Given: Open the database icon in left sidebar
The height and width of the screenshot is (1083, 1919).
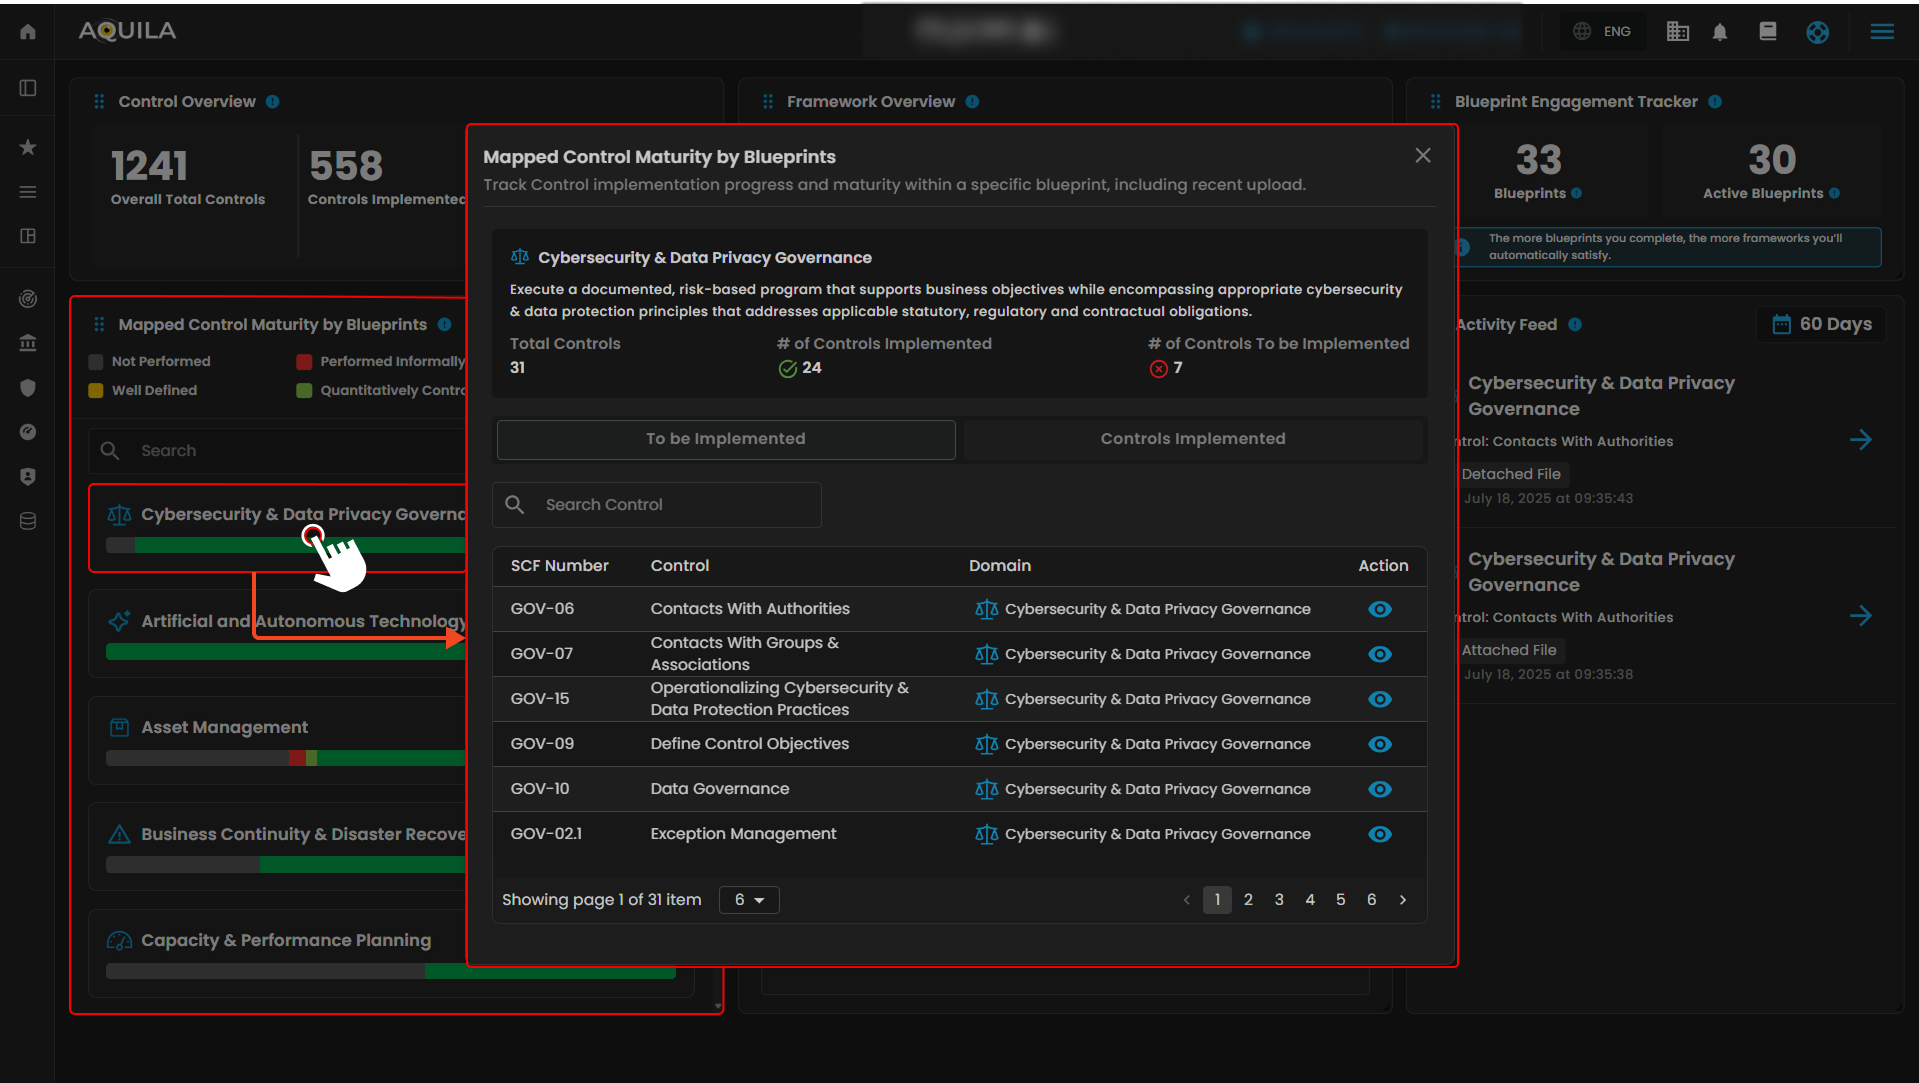Looking at the screenshot, I should 28,521.
